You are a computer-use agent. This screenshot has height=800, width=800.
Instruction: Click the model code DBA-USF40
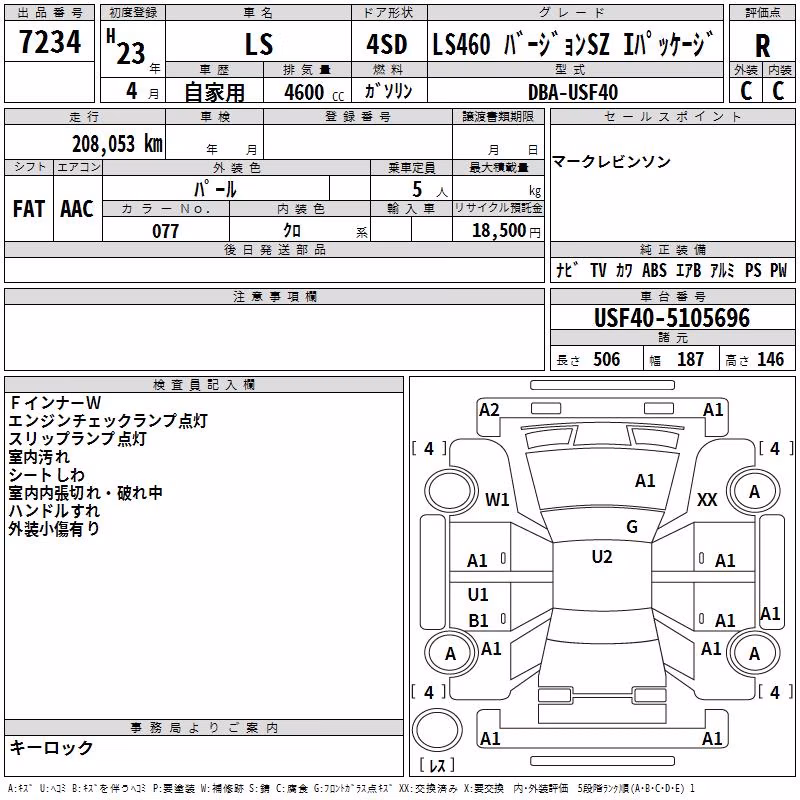tap(572, 92)
